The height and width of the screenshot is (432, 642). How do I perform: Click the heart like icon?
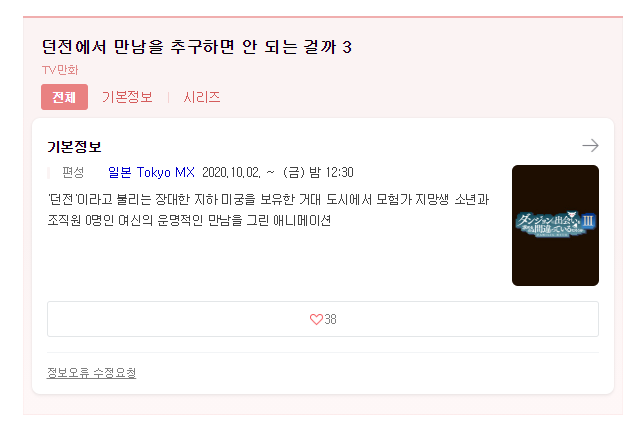click(316, 319)
